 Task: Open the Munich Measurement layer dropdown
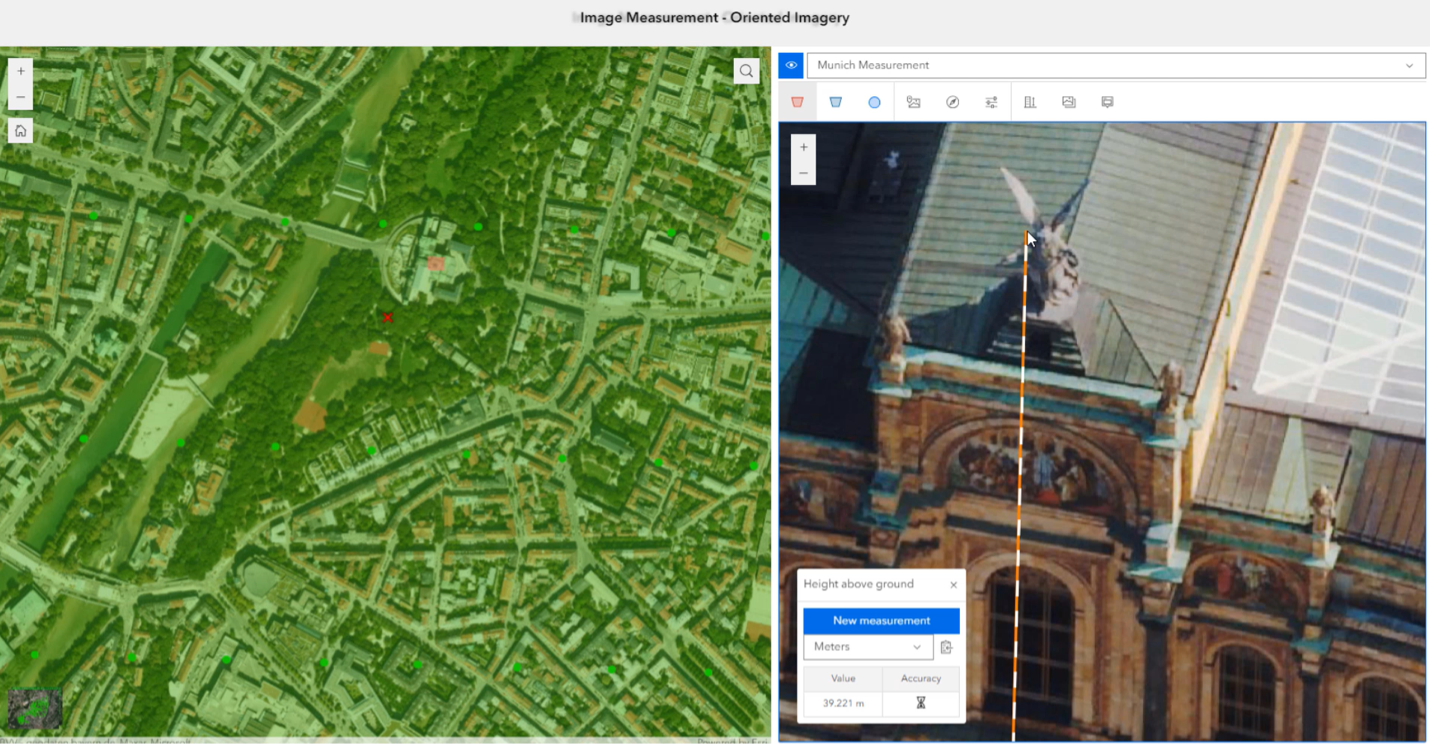(1116, 65)
